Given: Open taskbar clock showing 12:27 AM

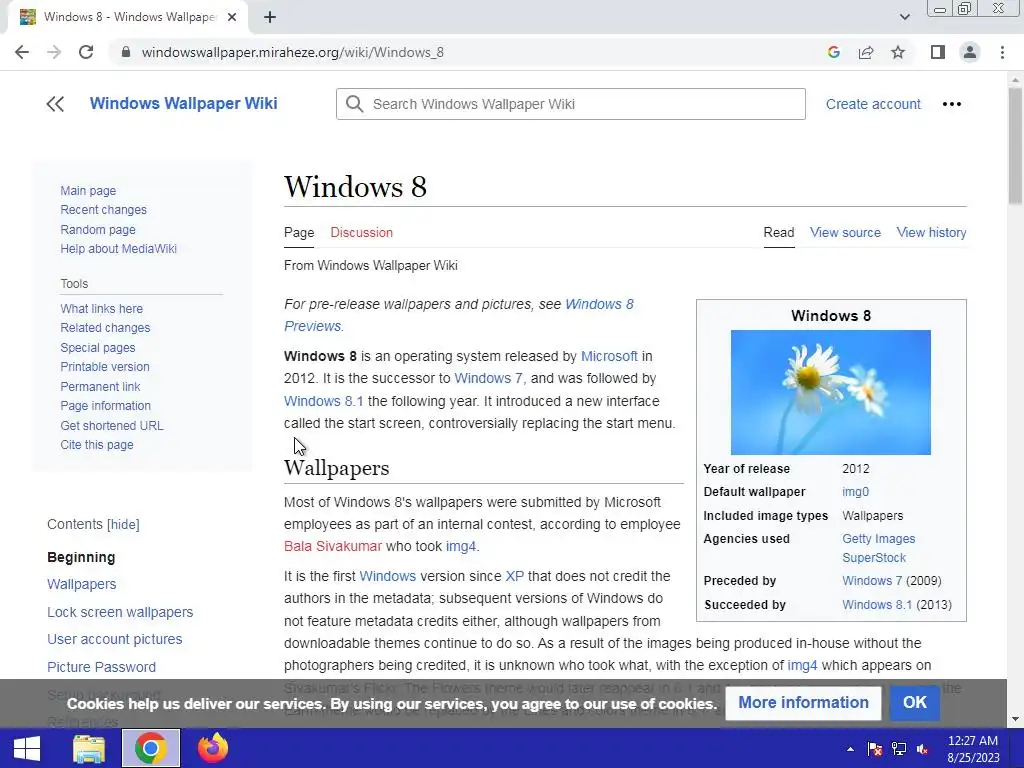Looking at the screenshot, I should tap(973, 749).
